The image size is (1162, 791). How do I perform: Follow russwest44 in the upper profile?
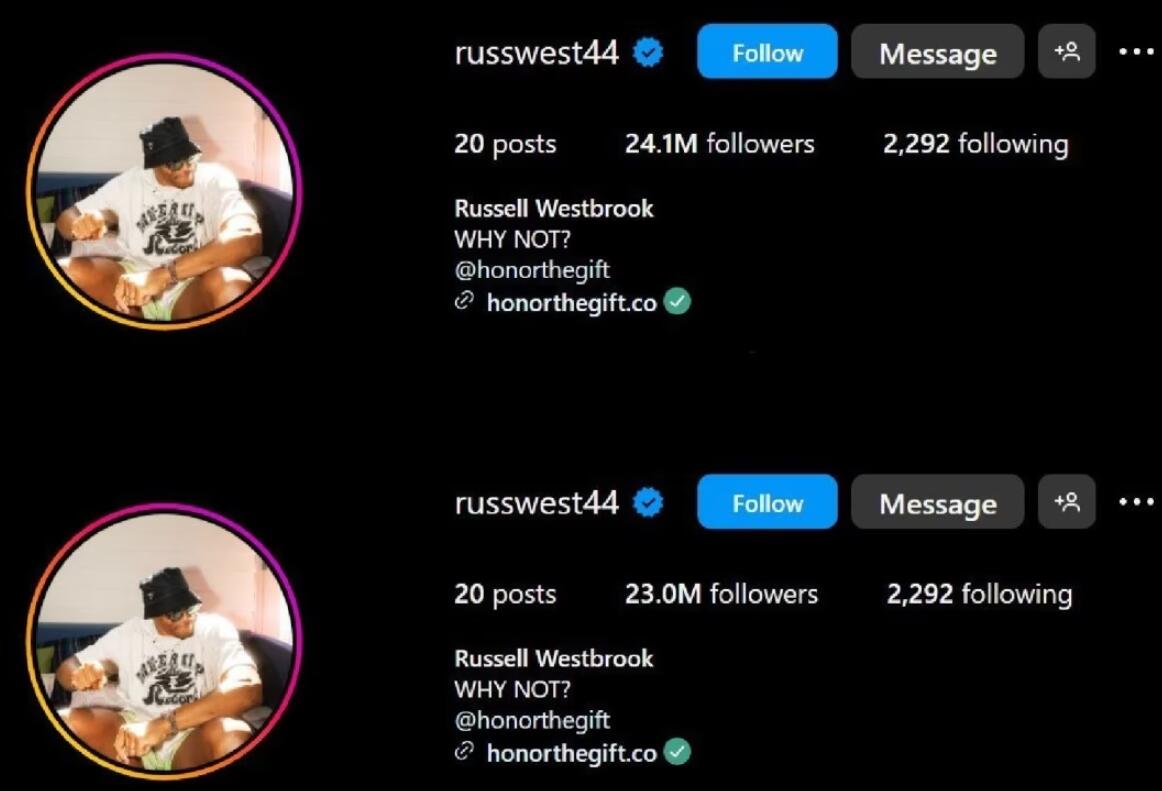767,51
